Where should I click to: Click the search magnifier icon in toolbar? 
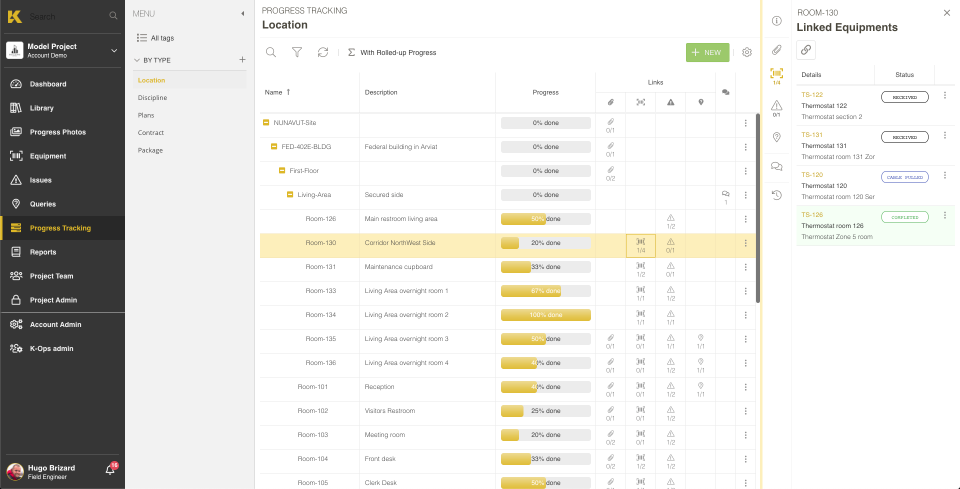tap(271, 52)
